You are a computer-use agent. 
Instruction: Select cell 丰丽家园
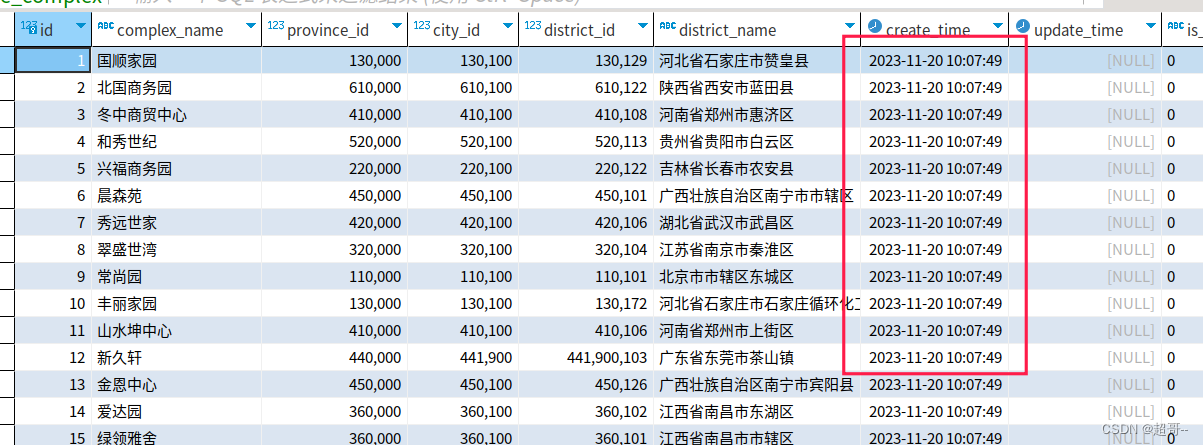point(176,304)
